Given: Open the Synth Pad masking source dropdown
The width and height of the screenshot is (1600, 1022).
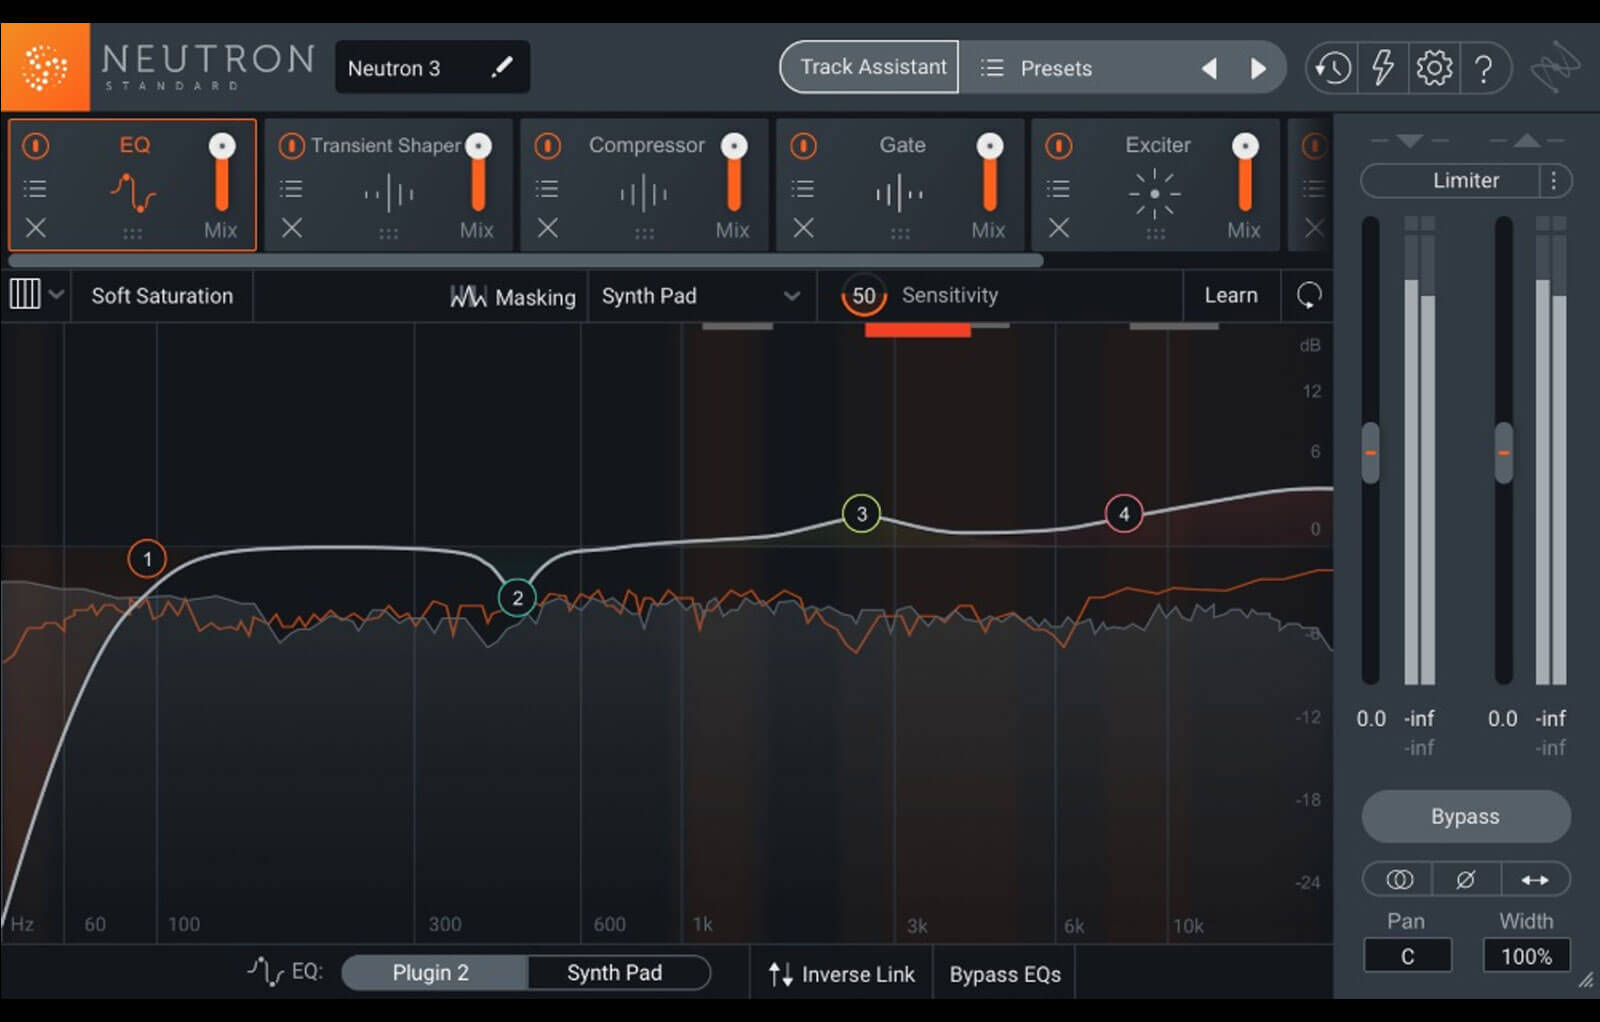Looking at the screenshot, I should point(701,296).
